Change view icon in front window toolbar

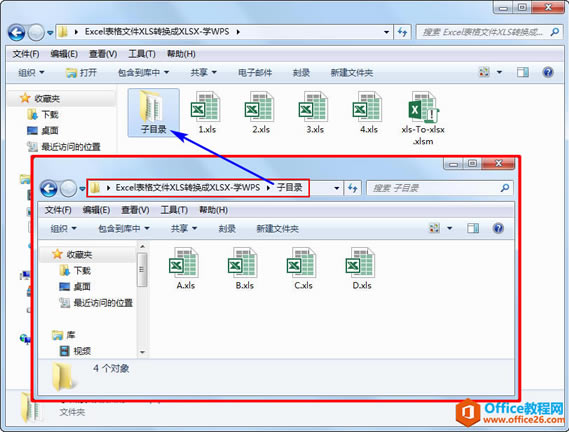(435, 228)
